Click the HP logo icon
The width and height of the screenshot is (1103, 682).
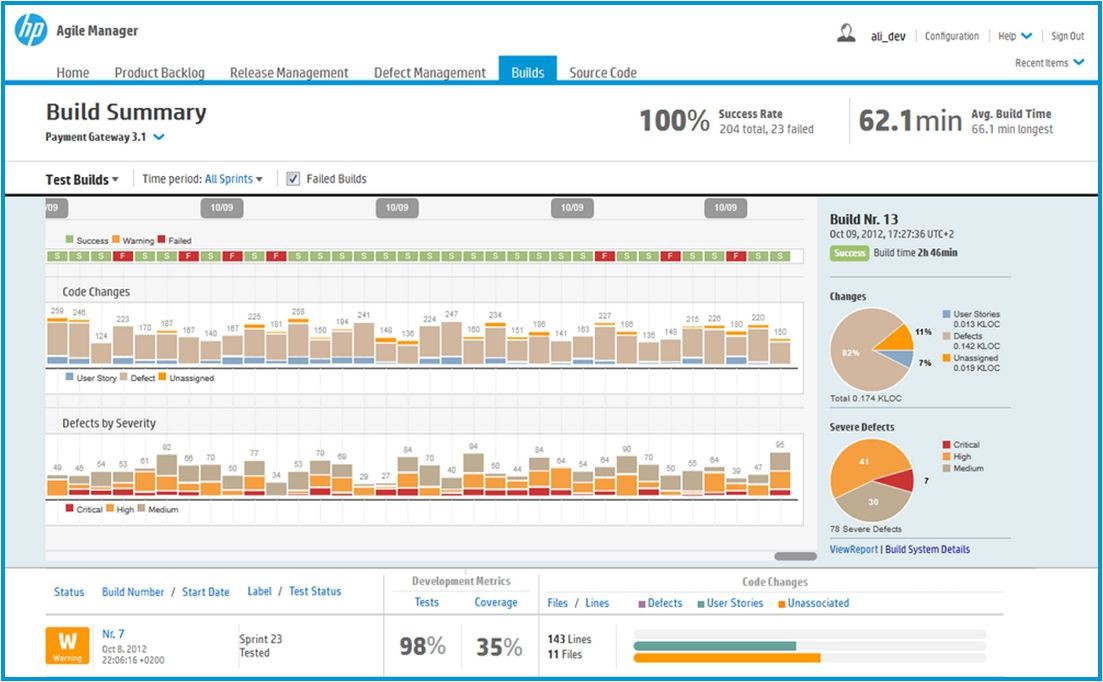click(31, 31)
